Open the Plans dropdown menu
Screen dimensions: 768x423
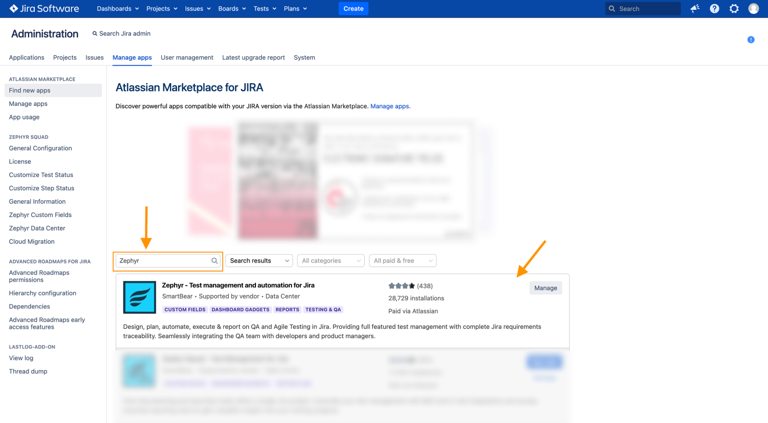pos(295,8)
